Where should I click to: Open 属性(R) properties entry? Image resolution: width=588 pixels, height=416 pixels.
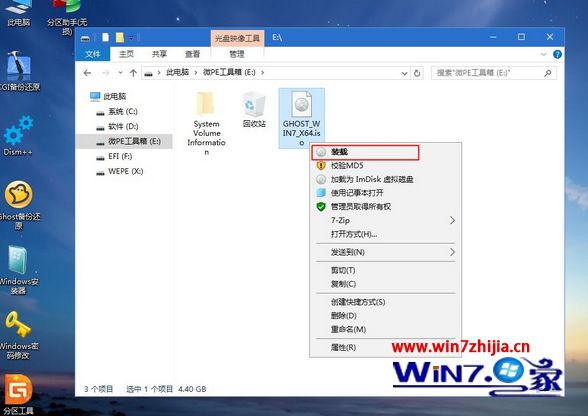[385, 347]
